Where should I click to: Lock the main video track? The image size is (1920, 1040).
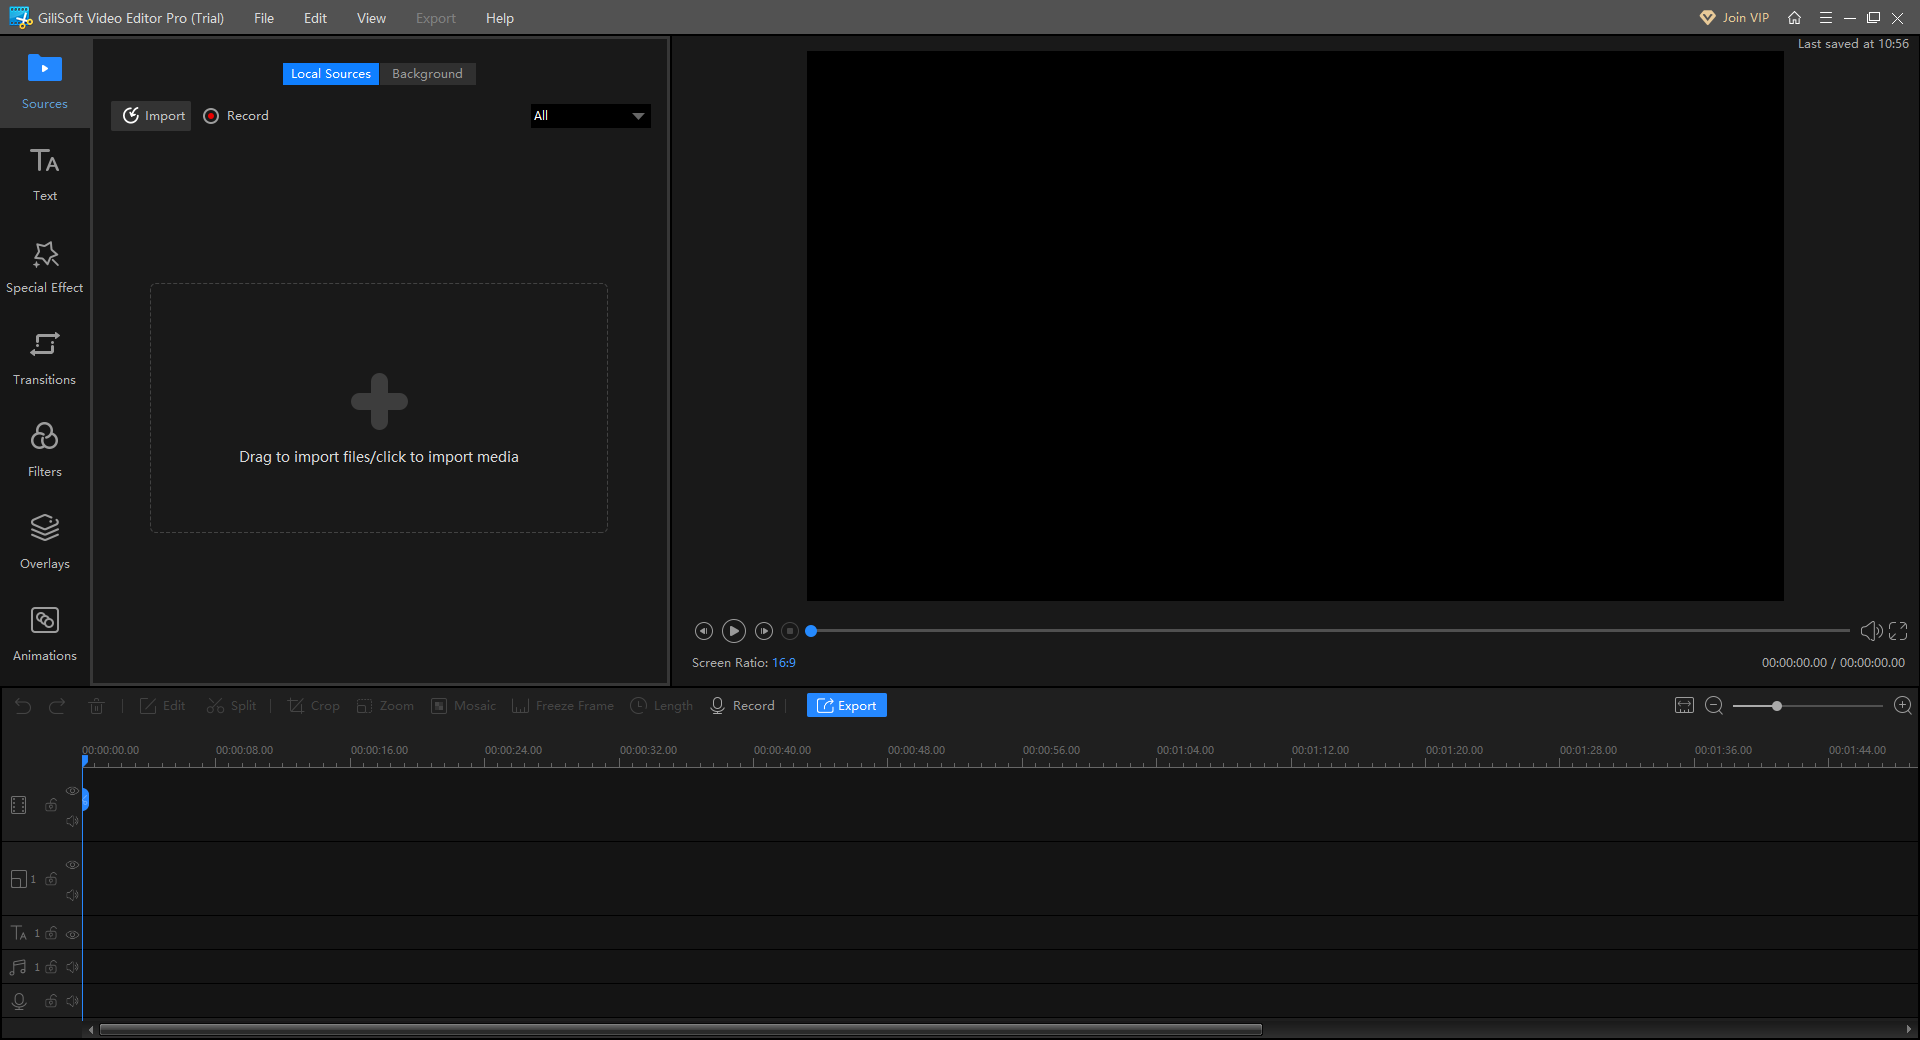(x=51, y=805)
